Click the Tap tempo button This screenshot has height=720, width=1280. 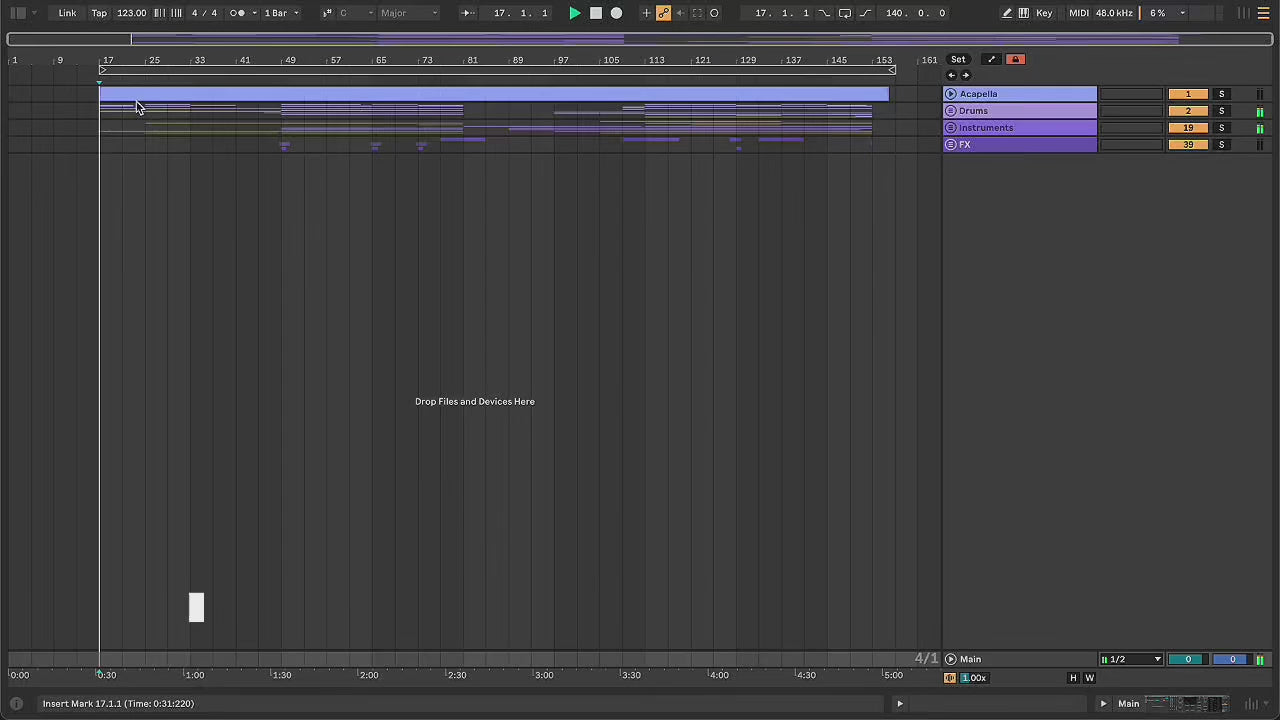pos(99,13)
